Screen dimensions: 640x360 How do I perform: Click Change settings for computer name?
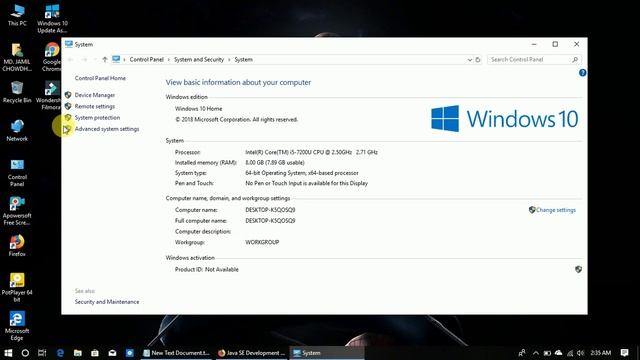point(556,210)
